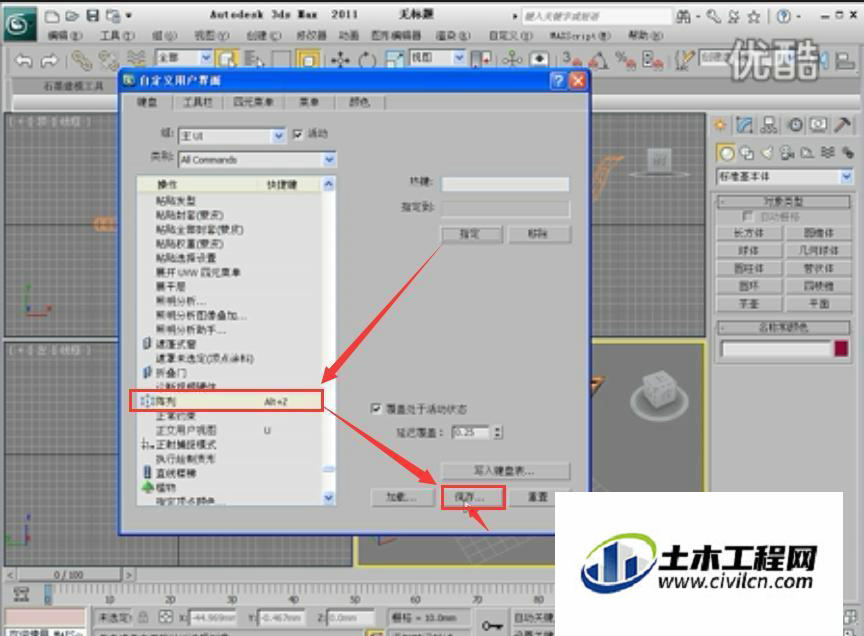Viewport: 864px width, 636px height.
Task: Click the 热键 hotkey input field
Action: point(505,184)
